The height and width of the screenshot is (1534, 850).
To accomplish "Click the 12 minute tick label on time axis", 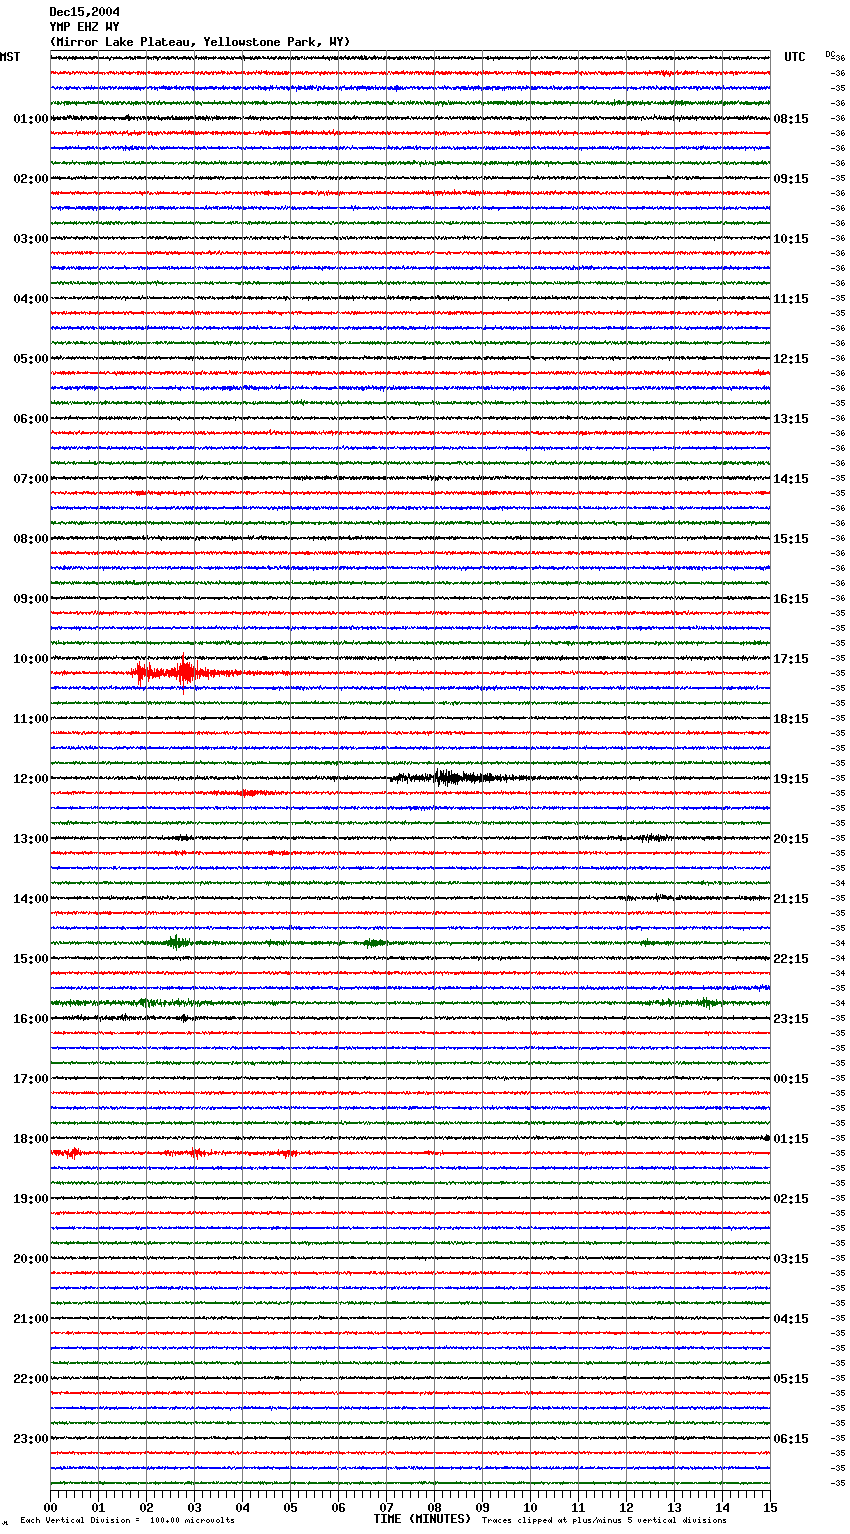I will point(626,1507).
